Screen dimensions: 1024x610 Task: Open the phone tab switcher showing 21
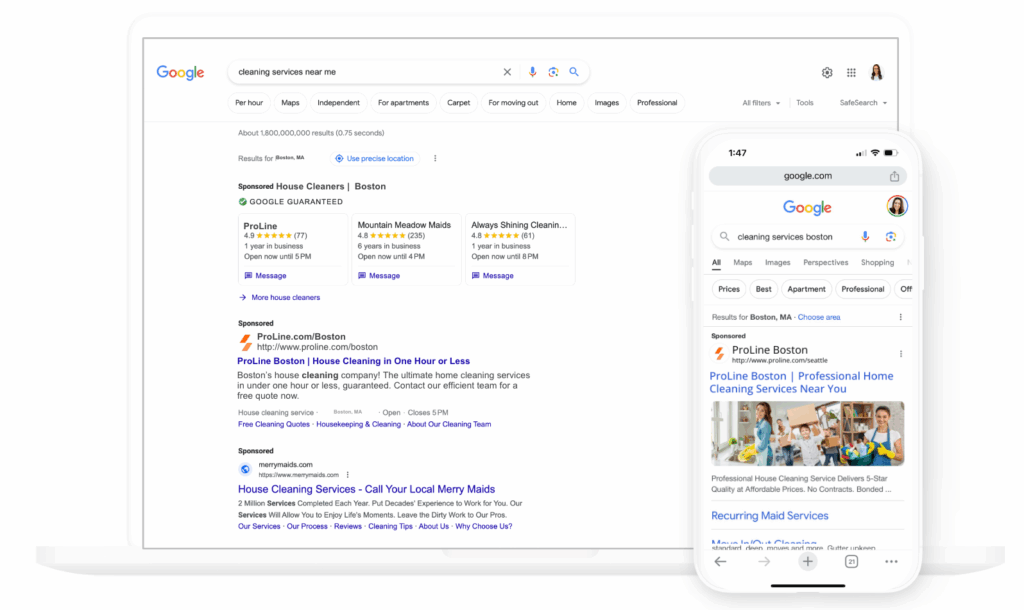point(851,562)
